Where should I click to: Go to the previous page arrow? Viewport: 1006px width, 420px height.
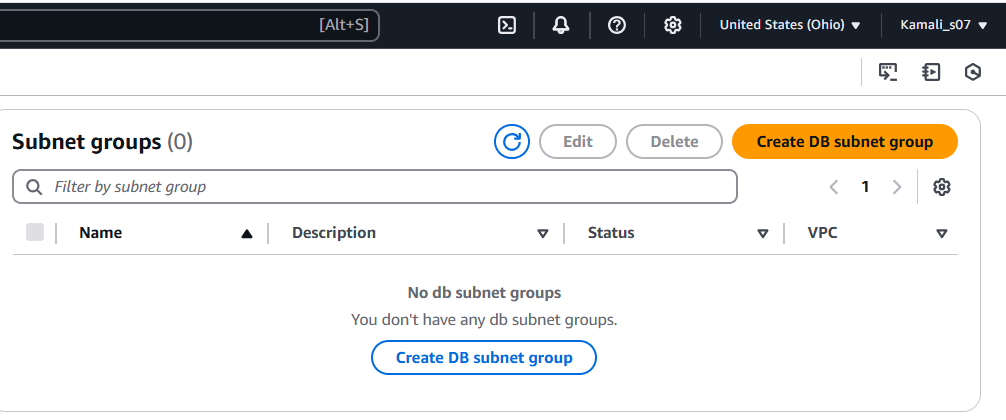click(834, 187)
